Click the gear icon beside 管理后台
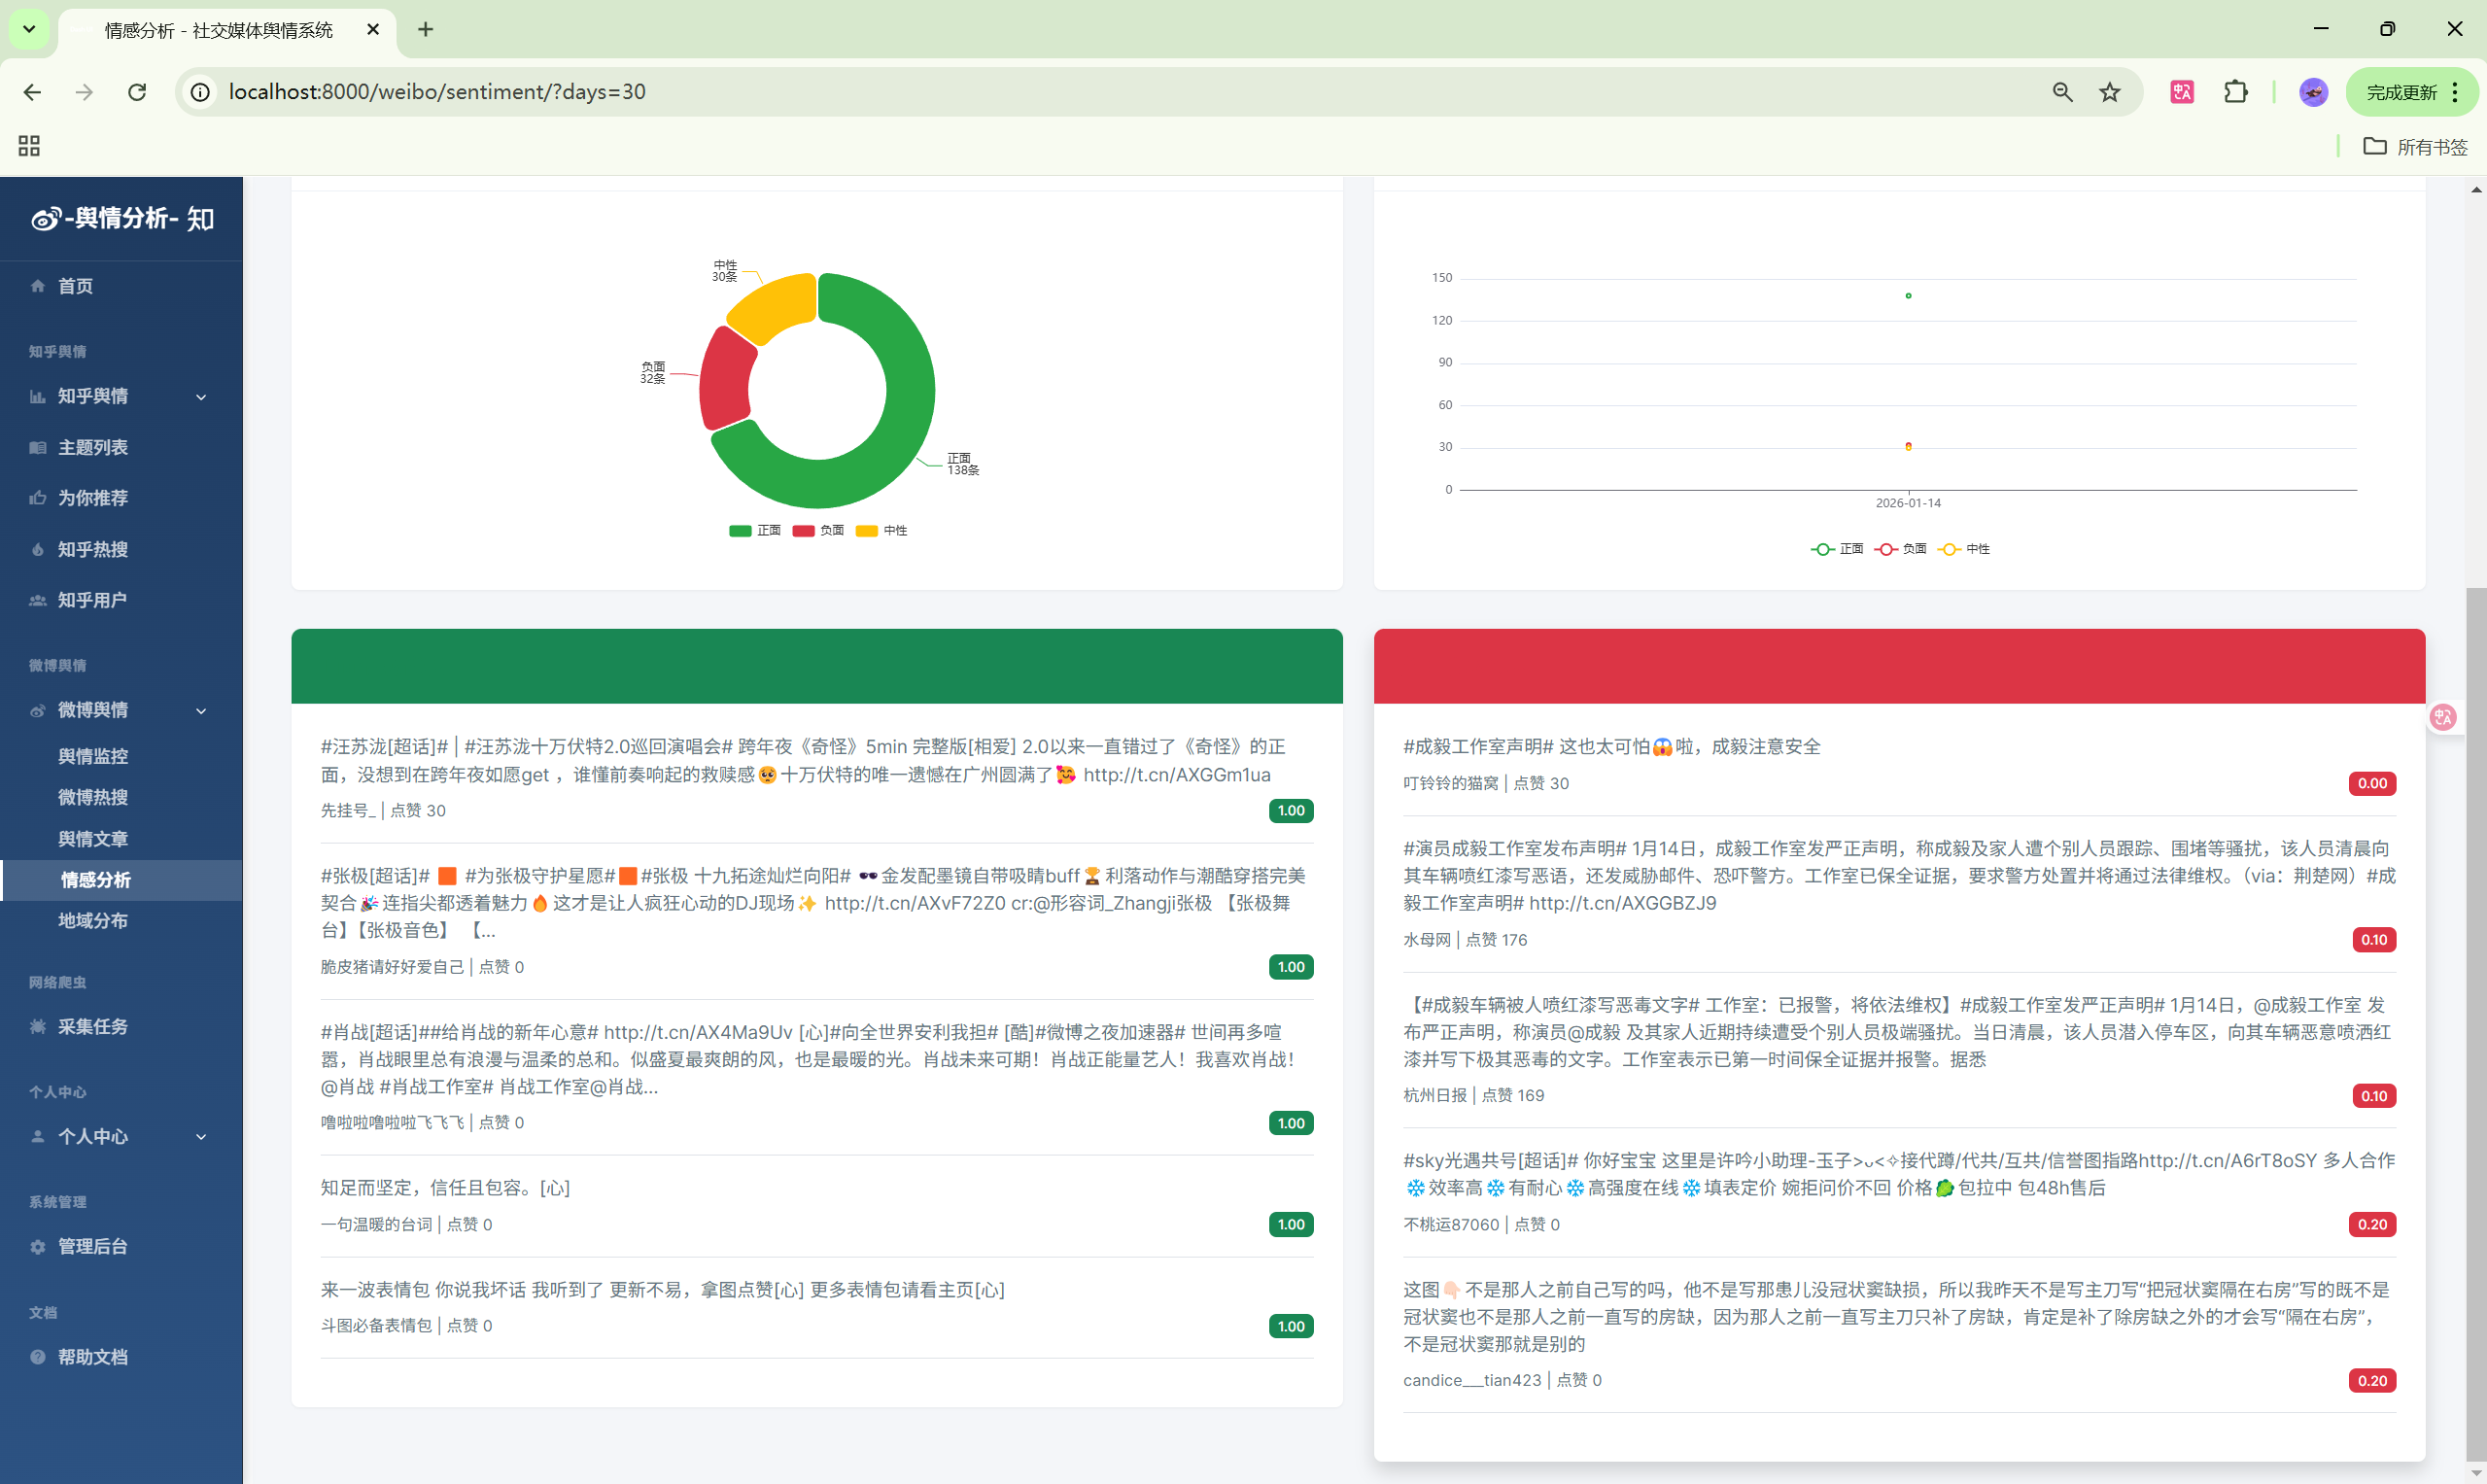The width and height of the screenshot is (2487, 1484). 38,1247
